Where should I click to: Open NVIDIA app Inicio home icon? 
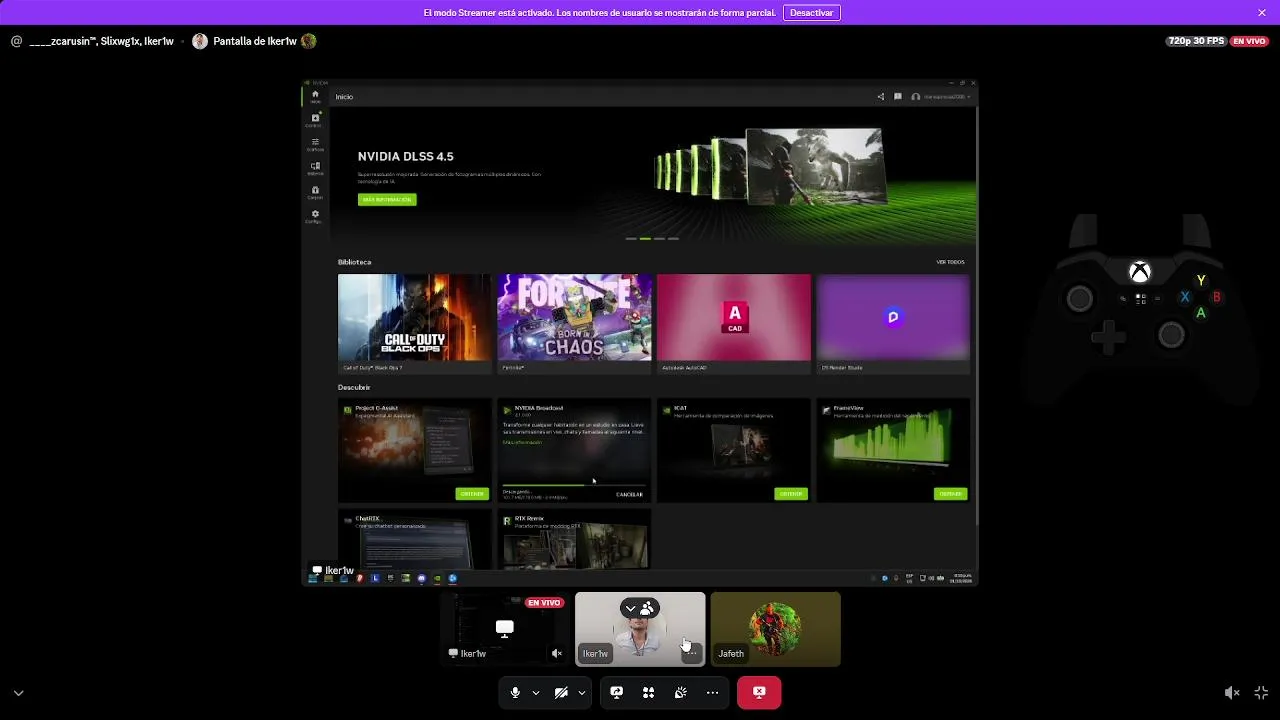point(315,96)
